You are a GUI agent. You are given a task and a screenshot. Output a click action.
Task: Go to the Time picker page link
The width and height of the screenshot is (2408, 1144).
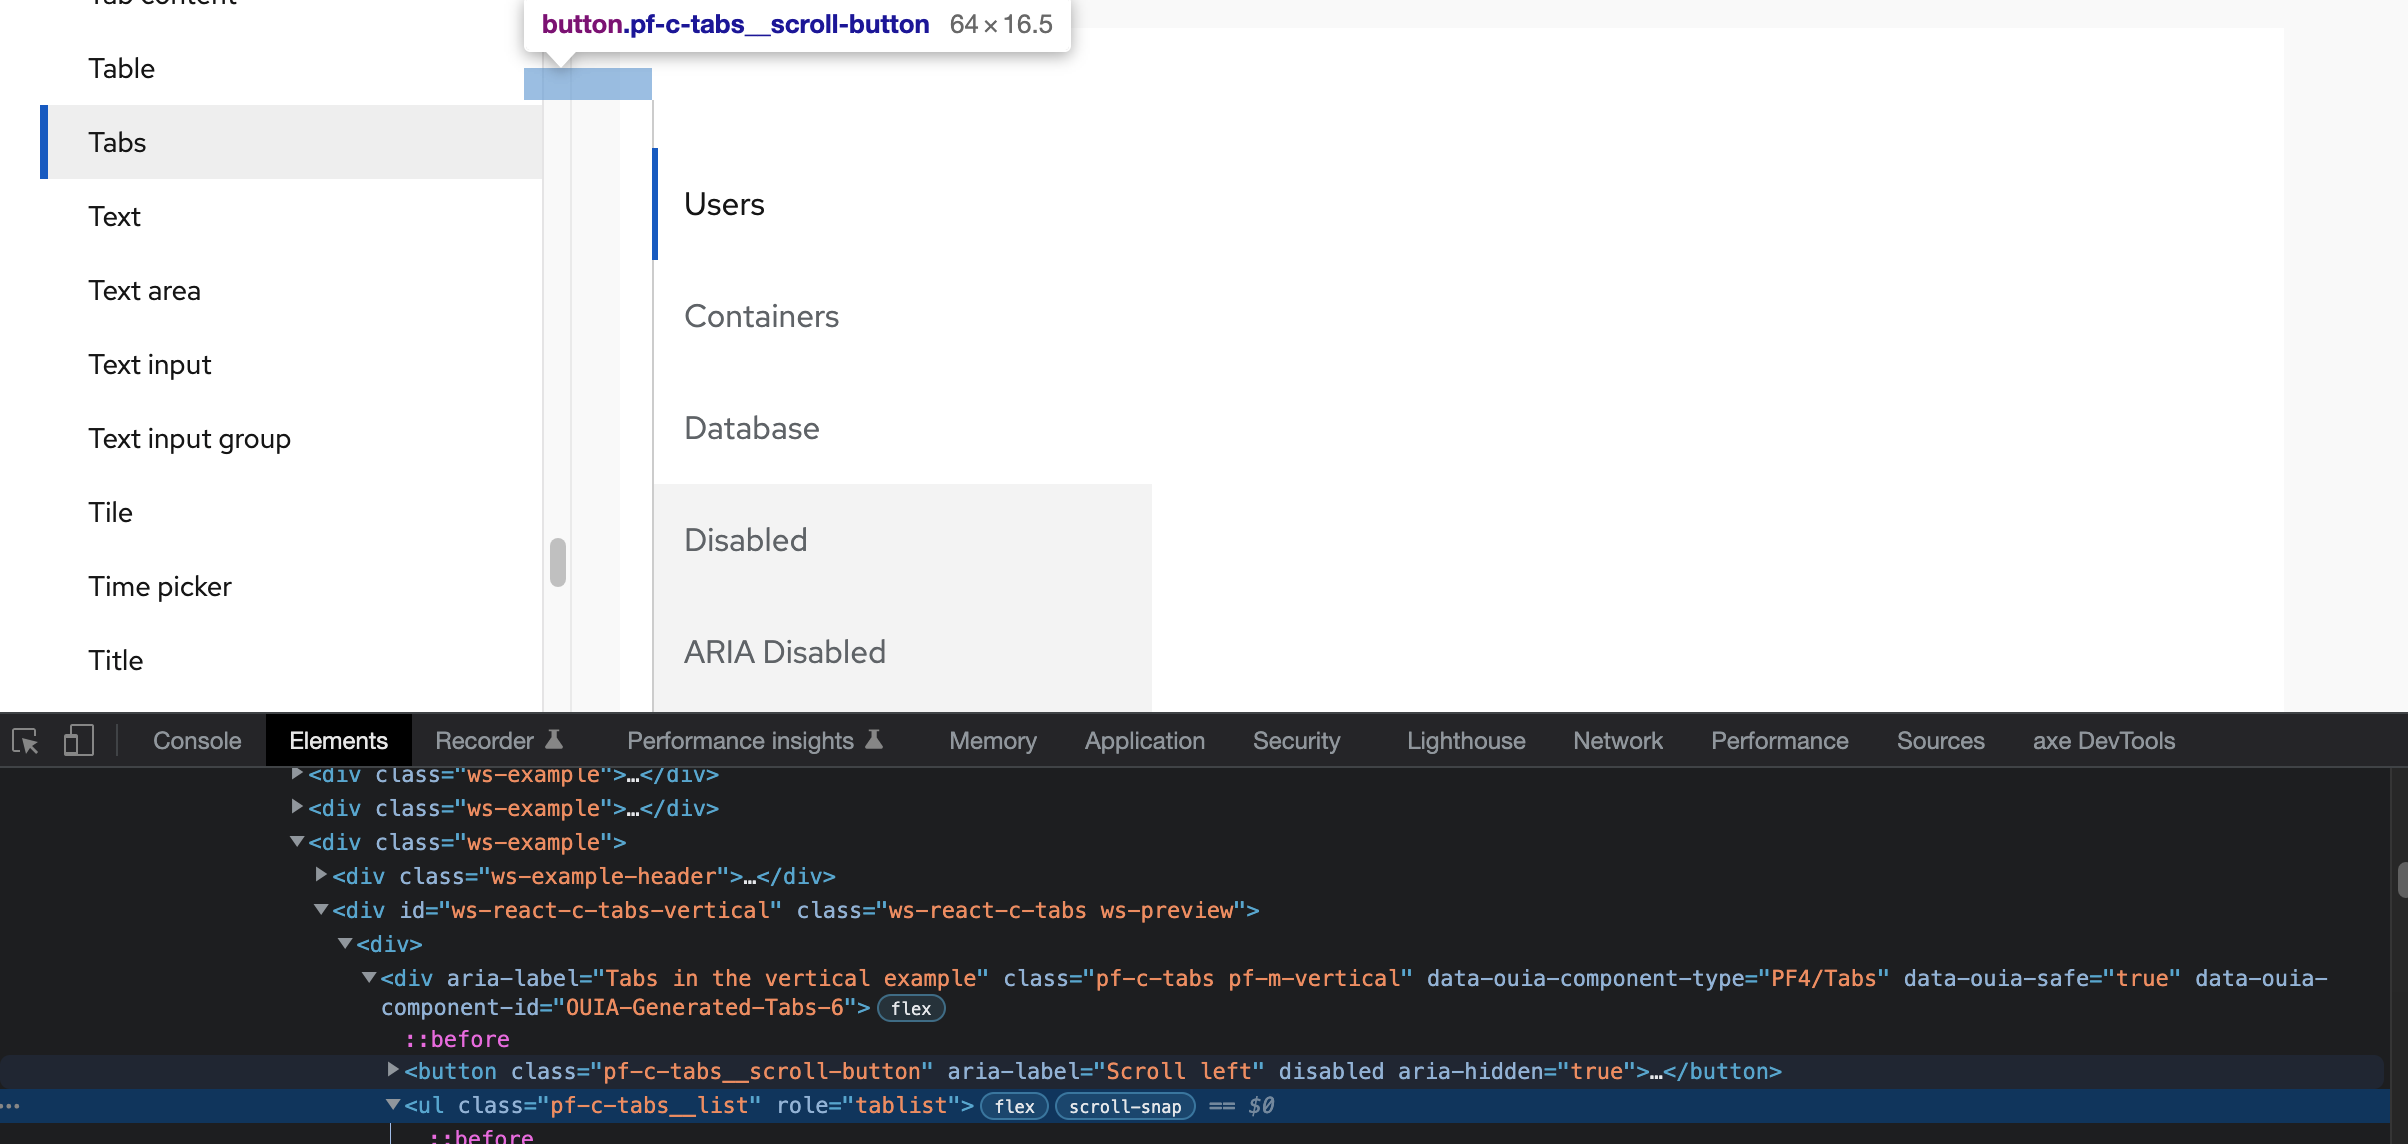click(159, 586)
